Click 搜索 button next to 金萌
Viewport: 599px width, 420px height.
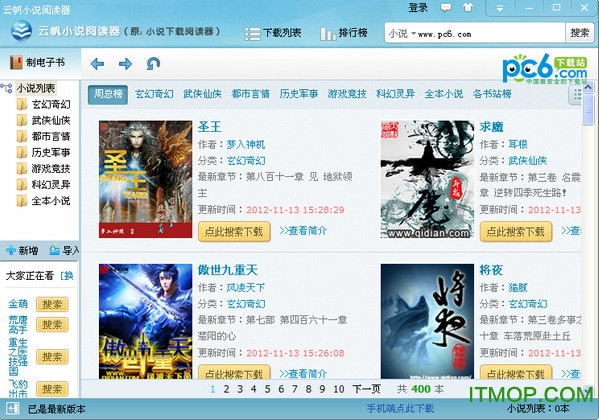tap(52, 305)
